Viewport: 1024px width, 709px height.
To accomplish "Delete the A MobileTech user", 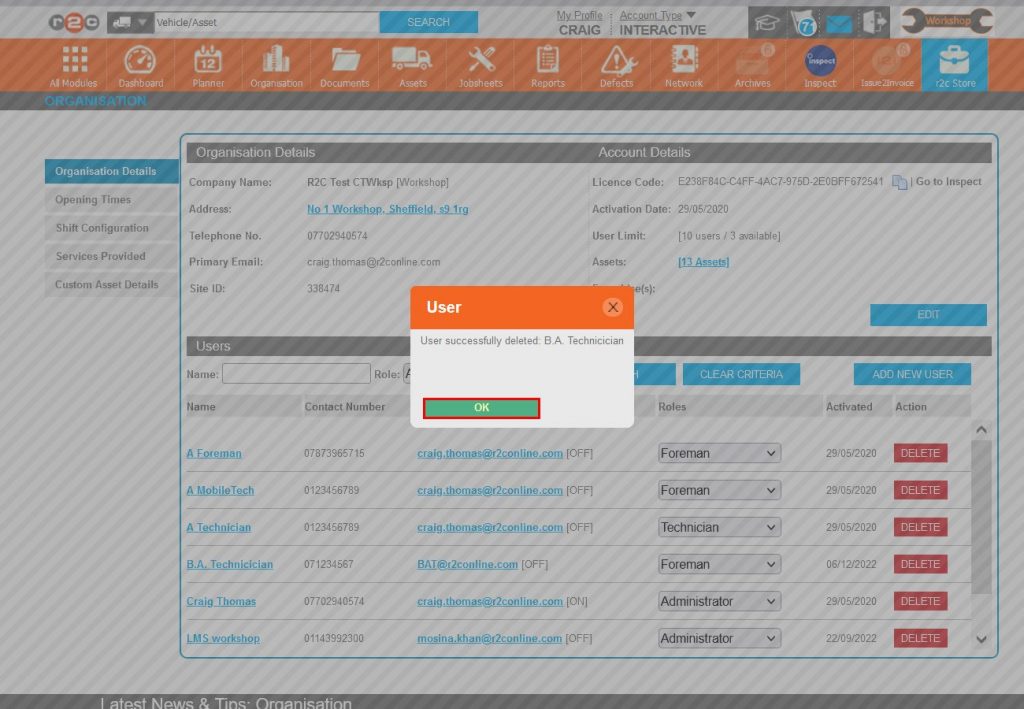I will click(920, 490).
